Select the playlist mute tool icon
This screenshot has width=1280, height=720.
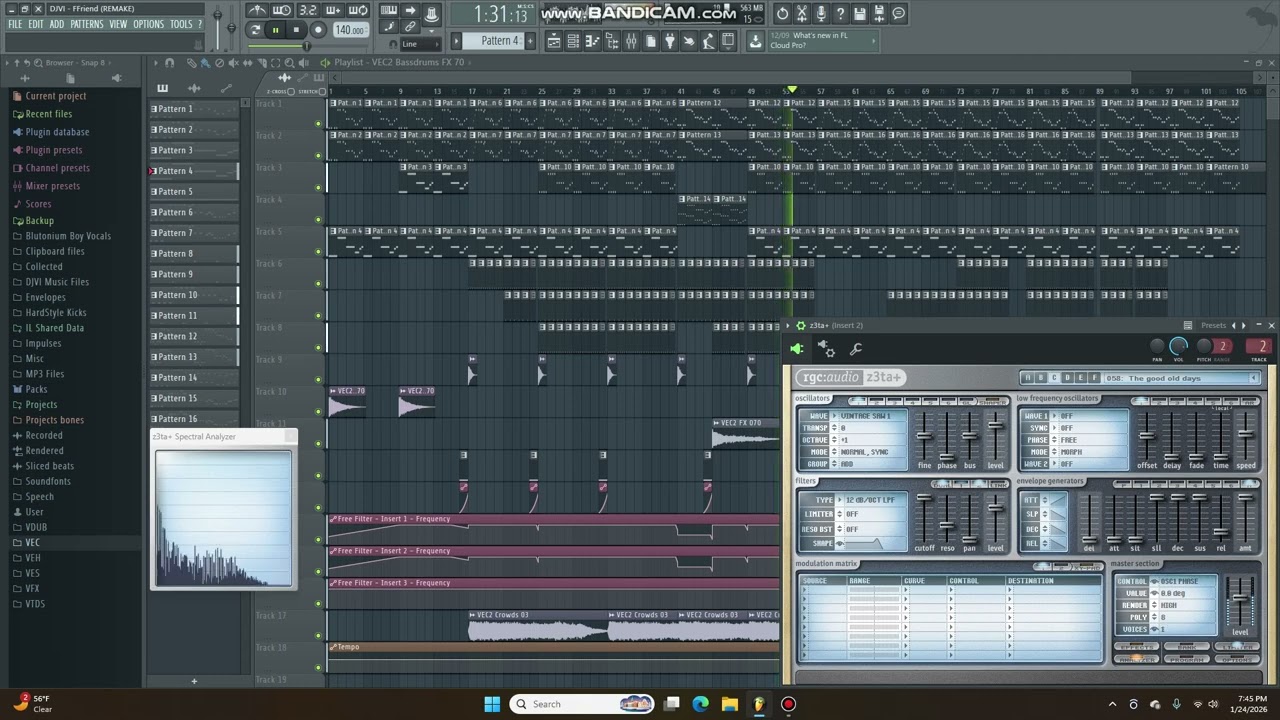[x=234, y=63]
